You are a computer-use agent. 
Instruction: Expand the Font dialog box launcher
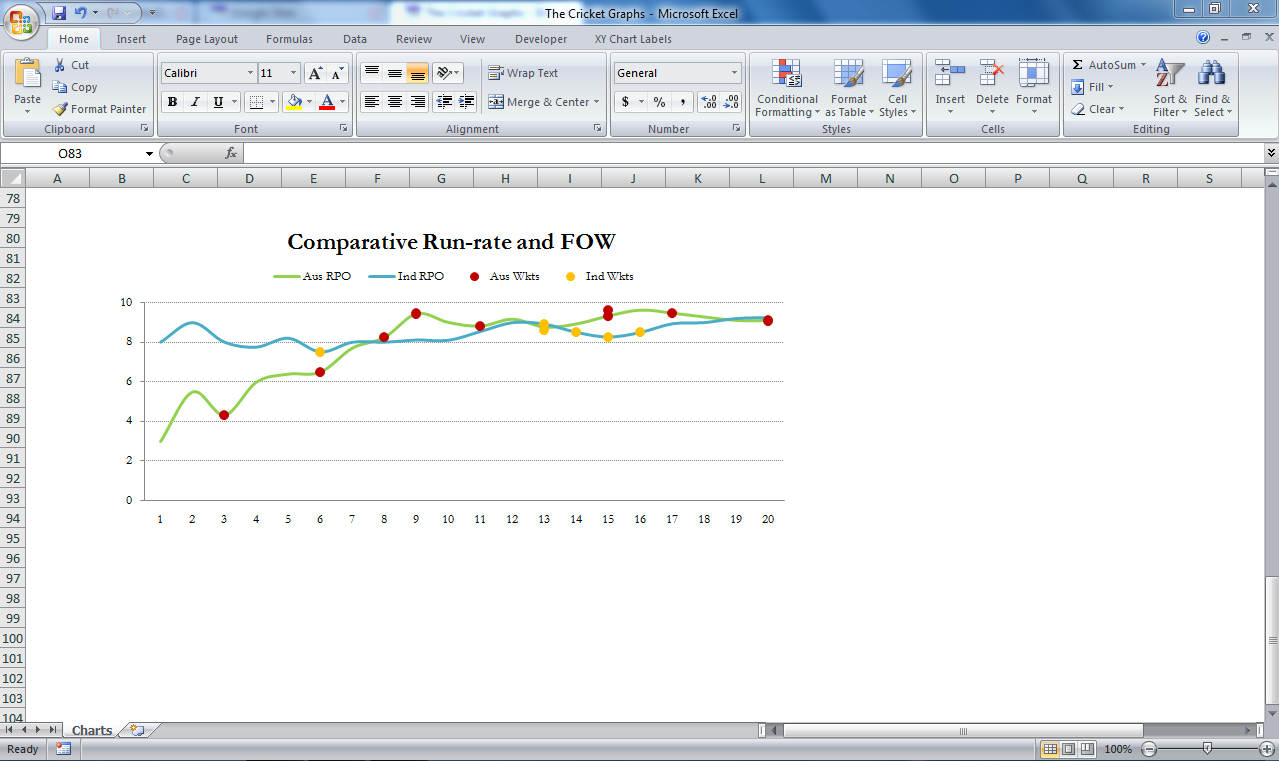coord(345,129)
